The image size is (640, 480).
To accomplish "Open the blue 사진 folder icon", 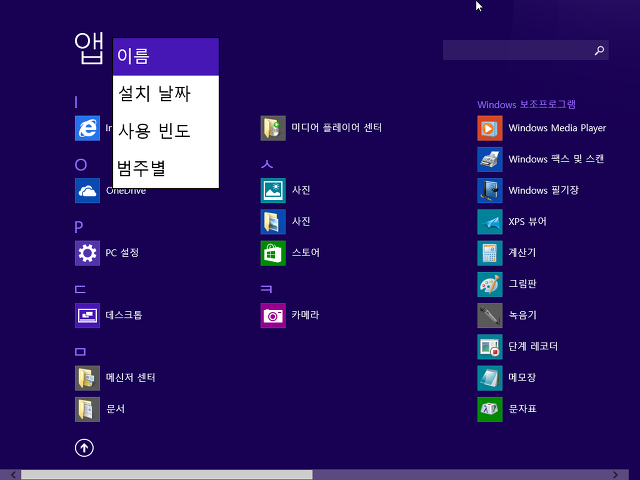I will [x=273, y=222].
